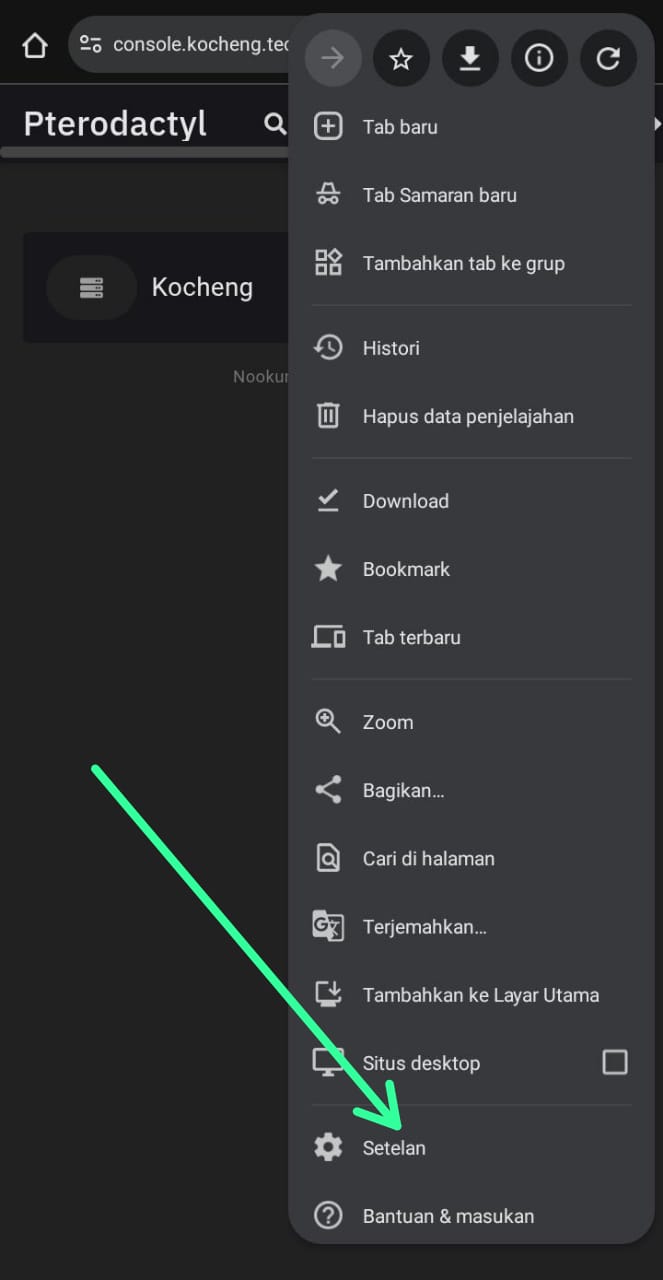Tap the Home icon beside the address bar

point(33,44)
